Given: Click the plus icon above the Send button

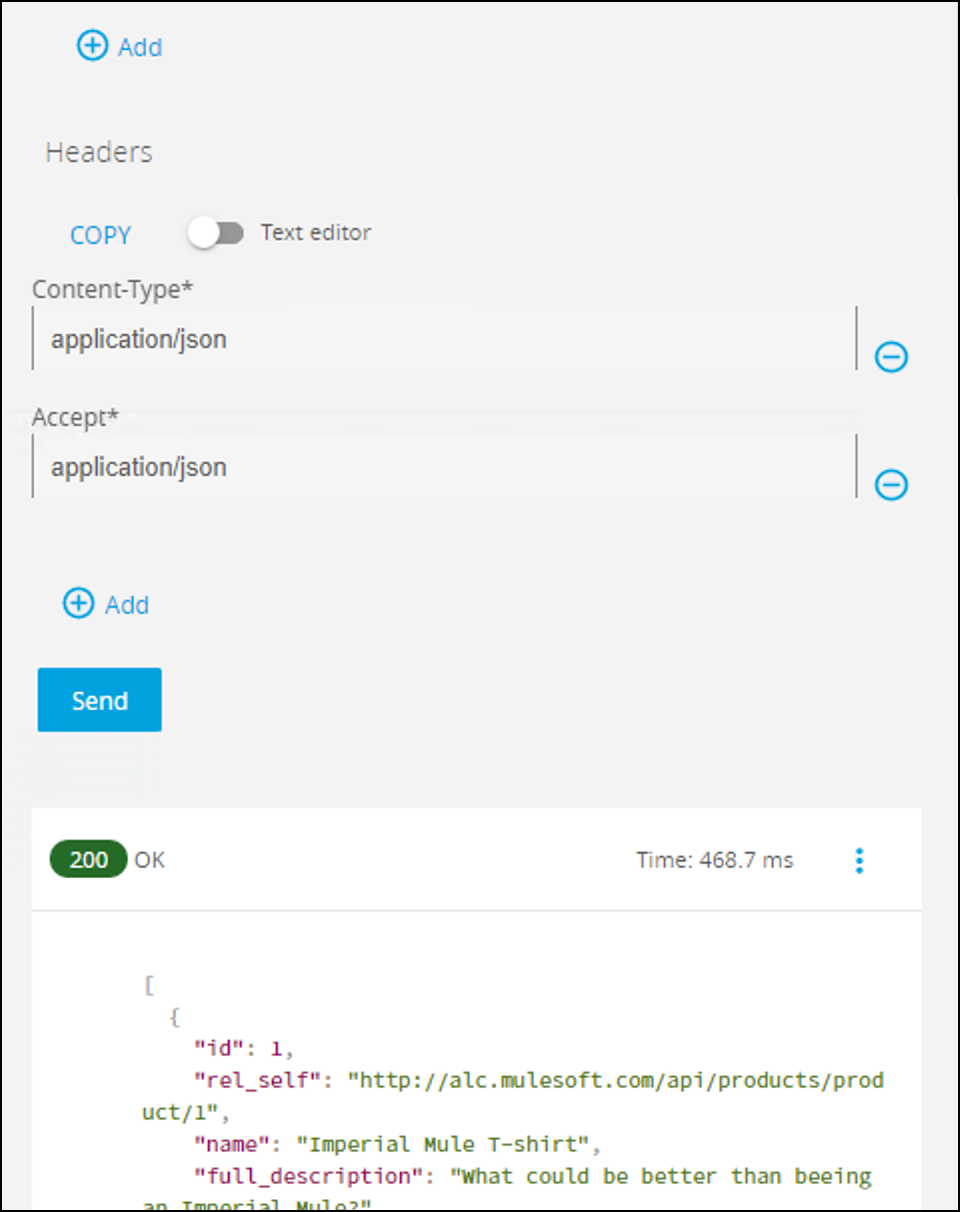Looking at the screenshot, I should point(78,603).
